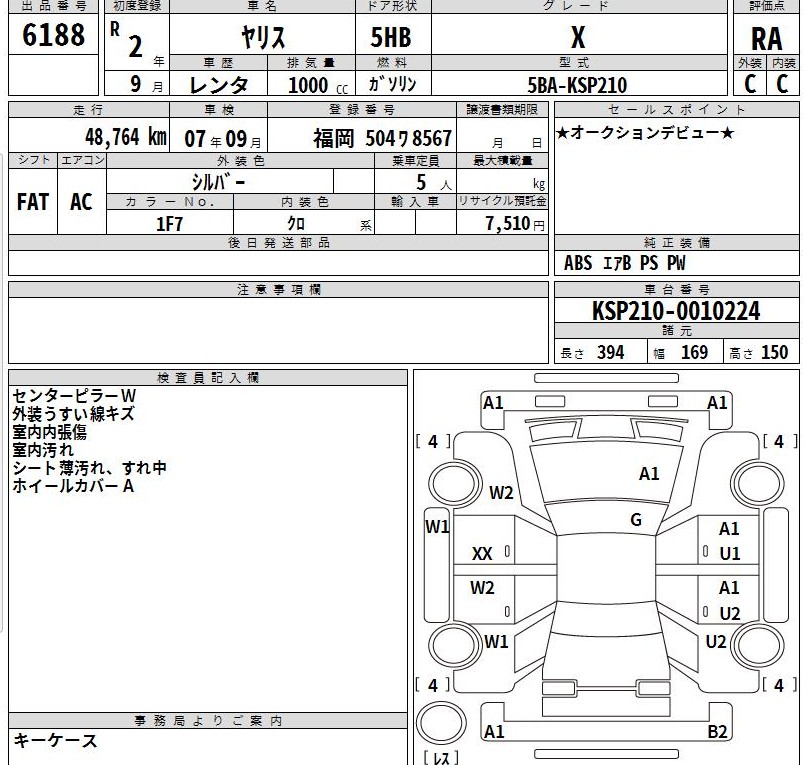Select the header 譲渡書類期限
This screenshot has height=765, width=803.
tap(502, 110)
